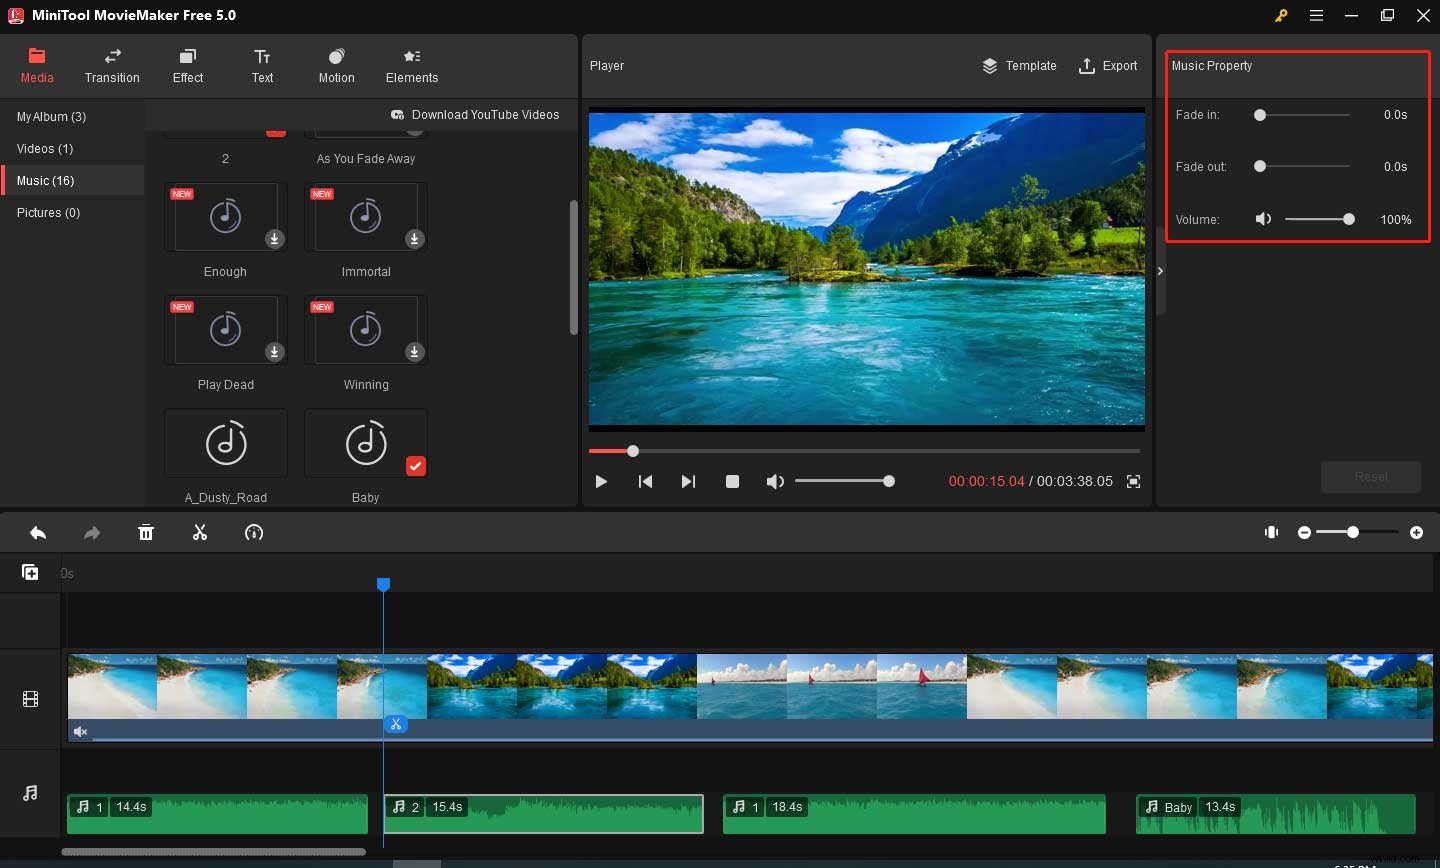Export the project
1440x868 pixels.
tap(1108, 66)
